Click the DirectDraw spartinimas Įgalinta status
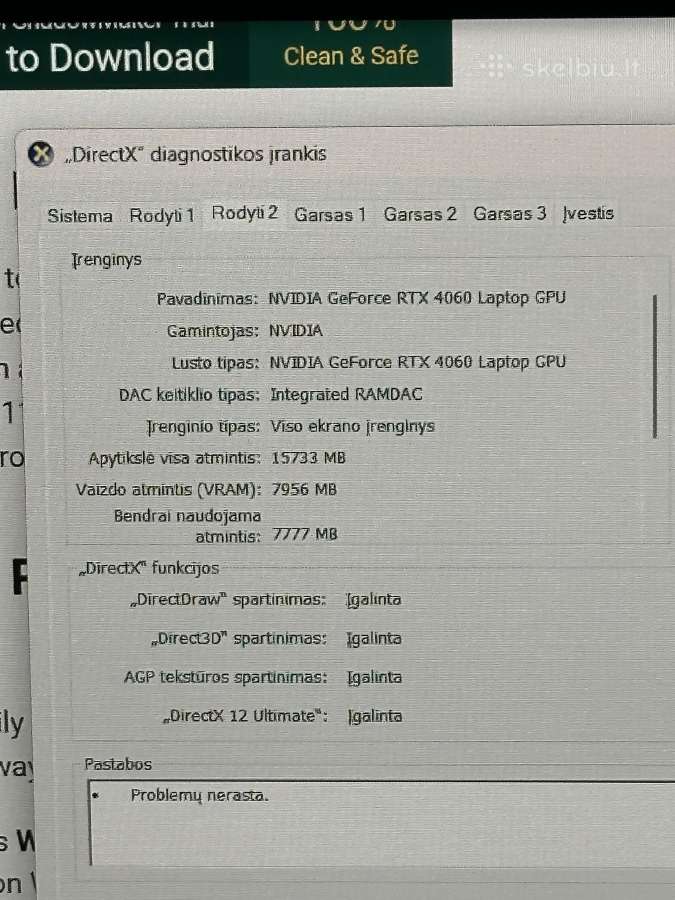 tap(374, 600)
